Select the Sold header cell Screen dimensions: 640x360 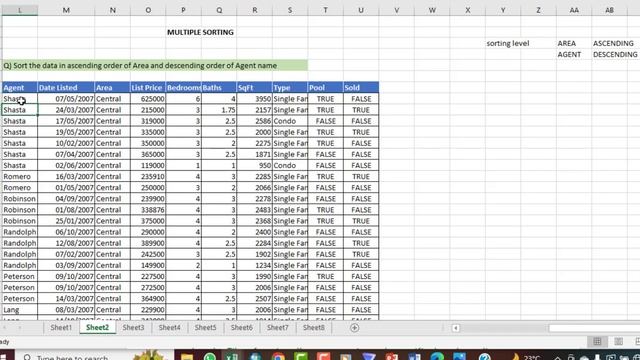[x=361, y=87]
